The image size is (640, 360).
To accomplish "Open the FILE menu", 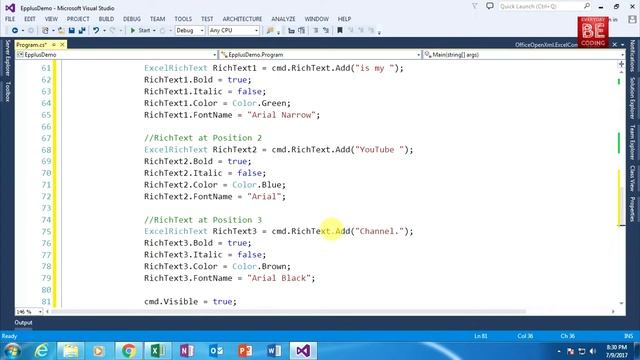I will pyautogui.click(x=10, y=19).
